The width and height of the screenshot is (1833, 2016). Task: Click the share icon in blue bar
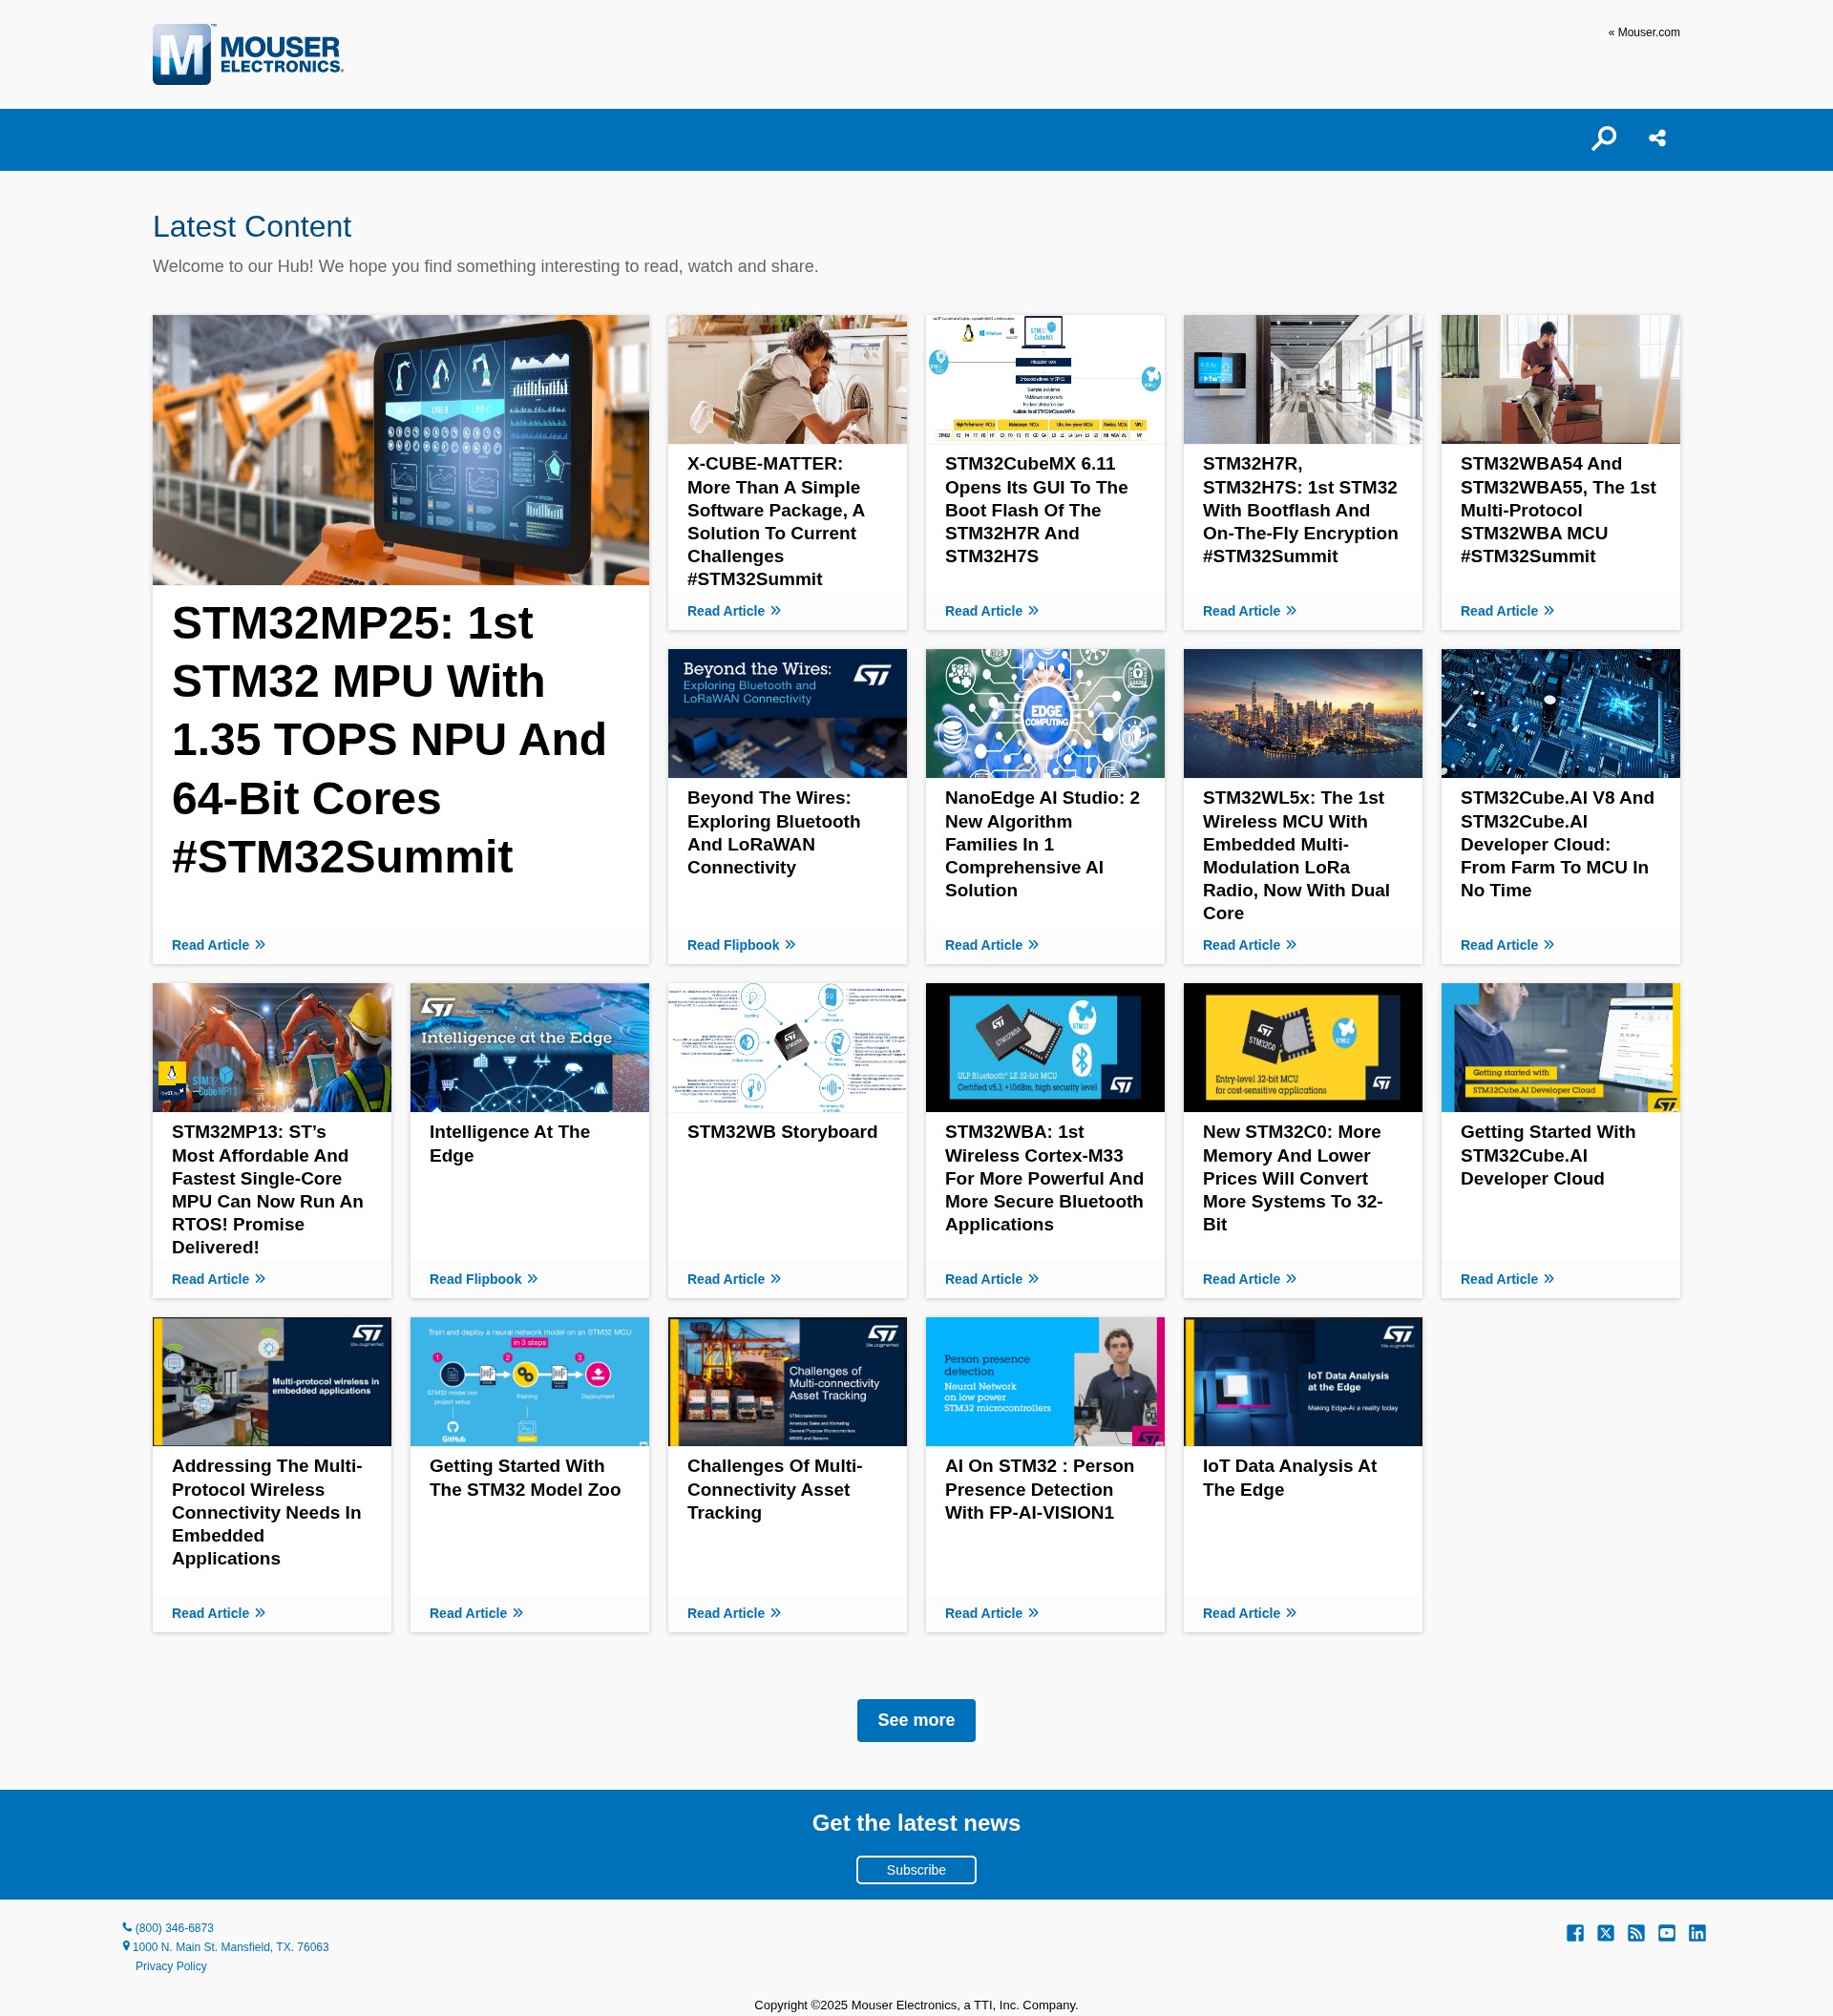click(x=1657, y=138)
